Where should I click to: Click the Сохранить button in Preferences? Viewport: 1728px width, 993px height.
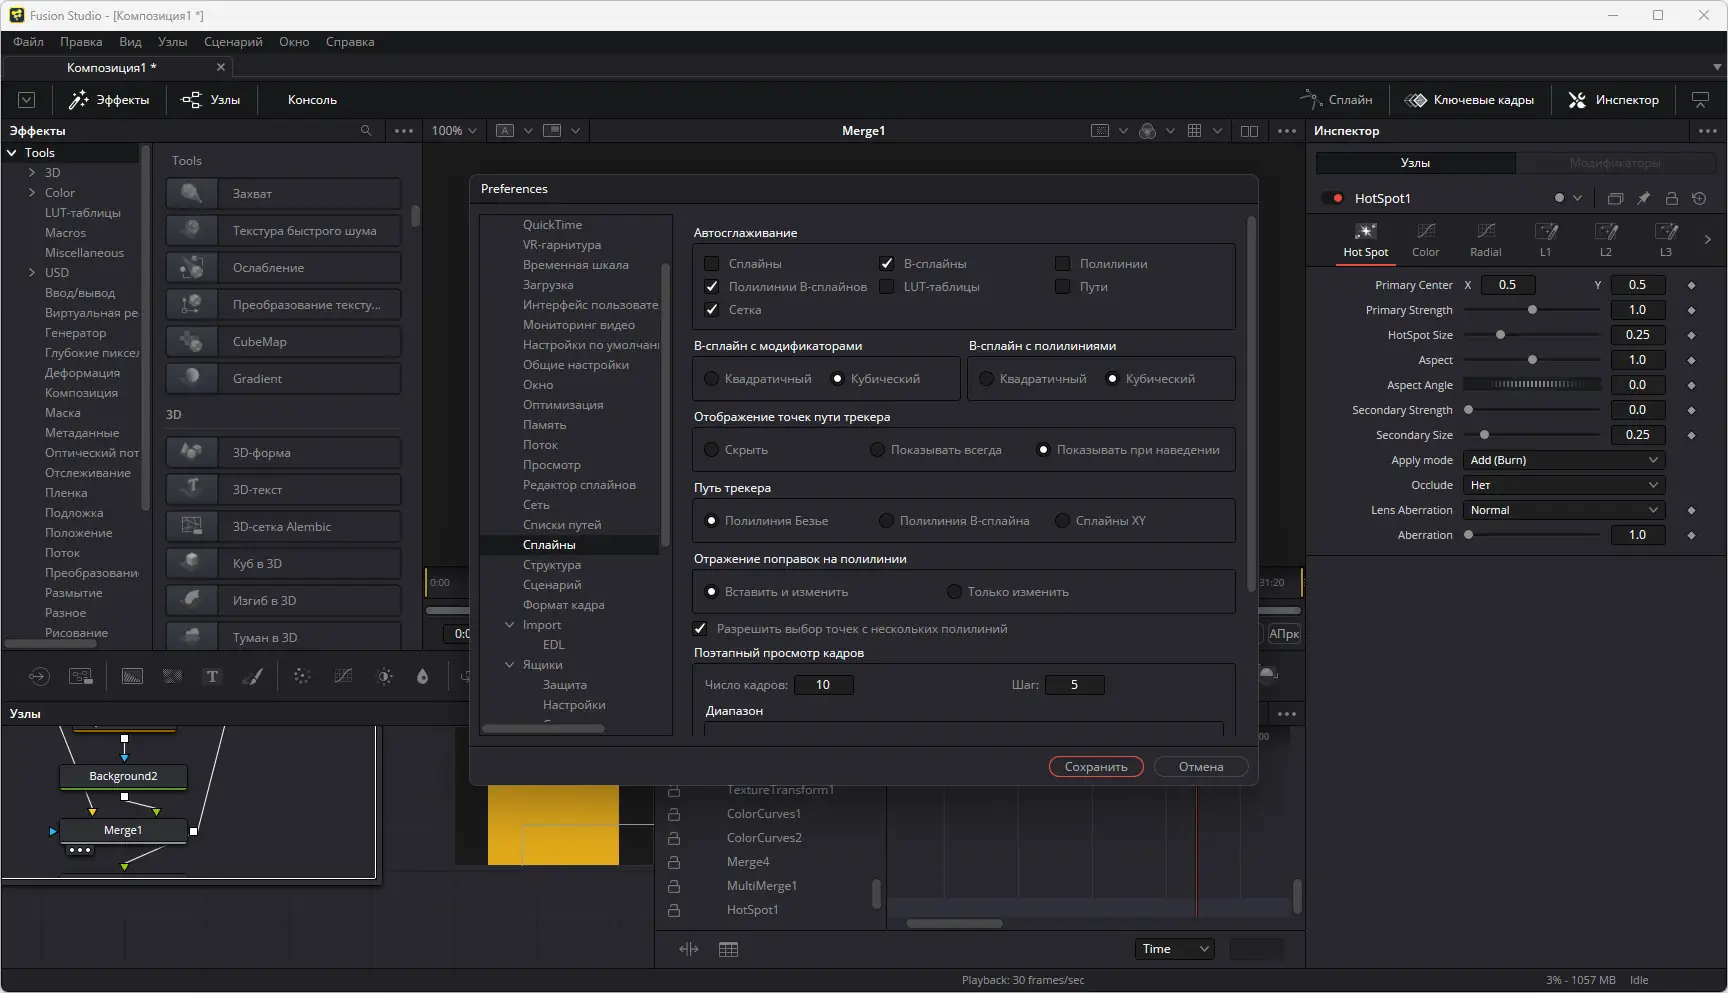pos(1095,766)
